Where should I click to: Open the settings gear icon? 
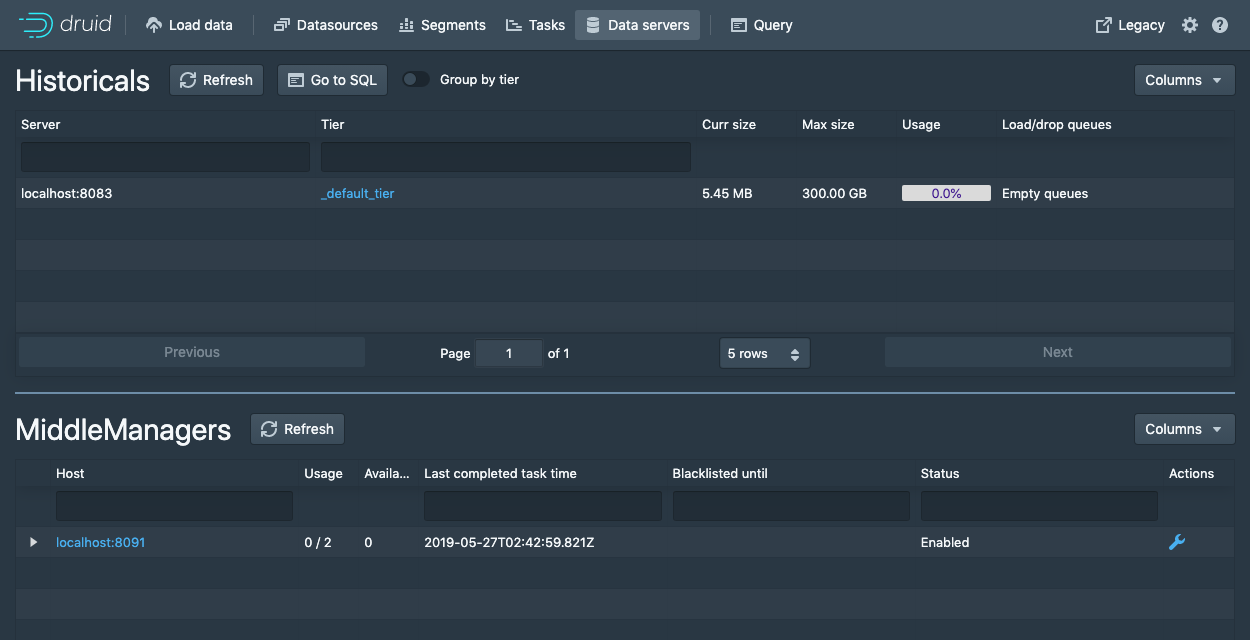tap(1189, 25)
